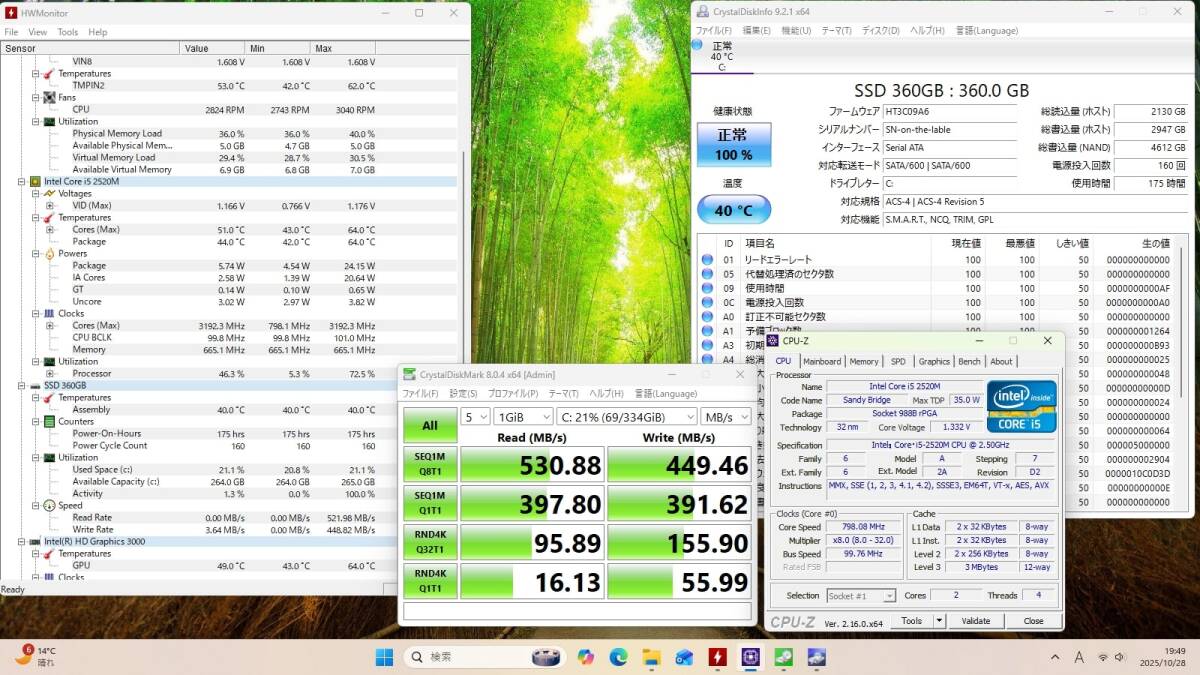Image resolution: width=1200 pixels, height=675 pixels.
Task: Open Microsoft Edge from the taskbar
Action: click(618, 657)
